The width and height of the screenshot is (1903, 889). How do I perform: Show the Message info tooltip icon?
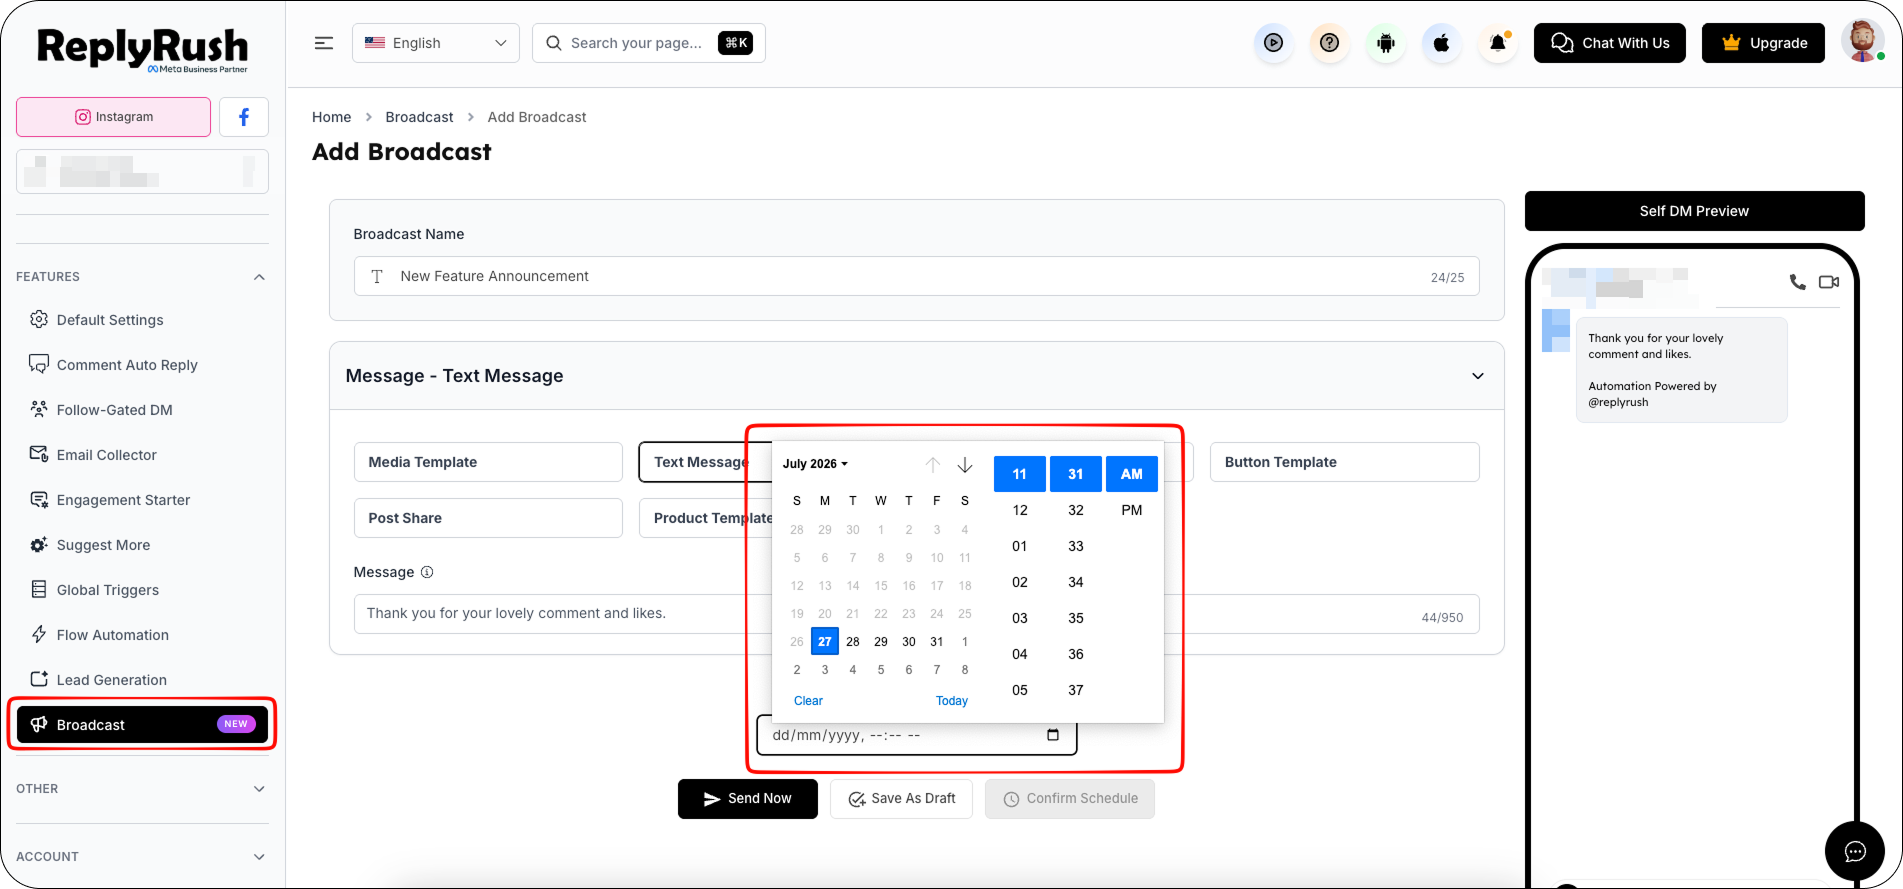pos(427,572)
